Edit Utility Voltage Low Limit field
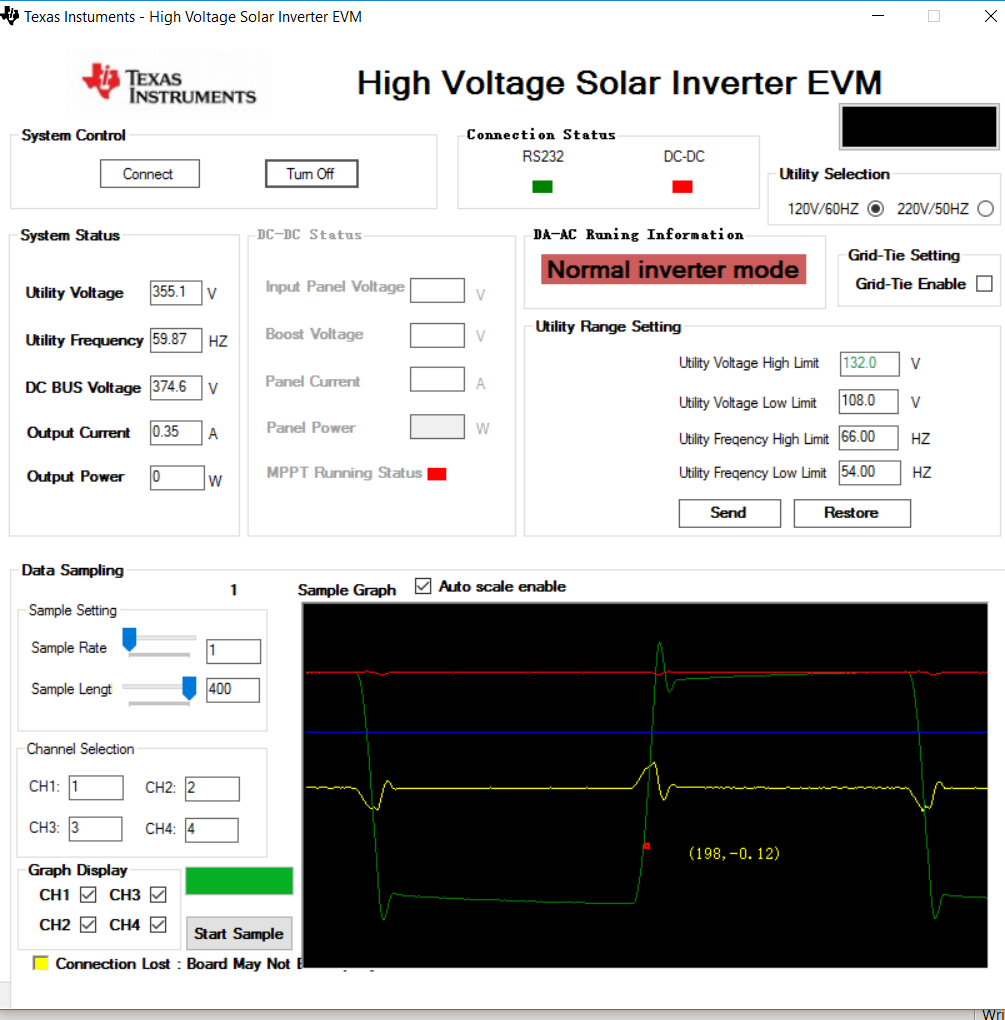1005x1020 pixels. [868, 401]
